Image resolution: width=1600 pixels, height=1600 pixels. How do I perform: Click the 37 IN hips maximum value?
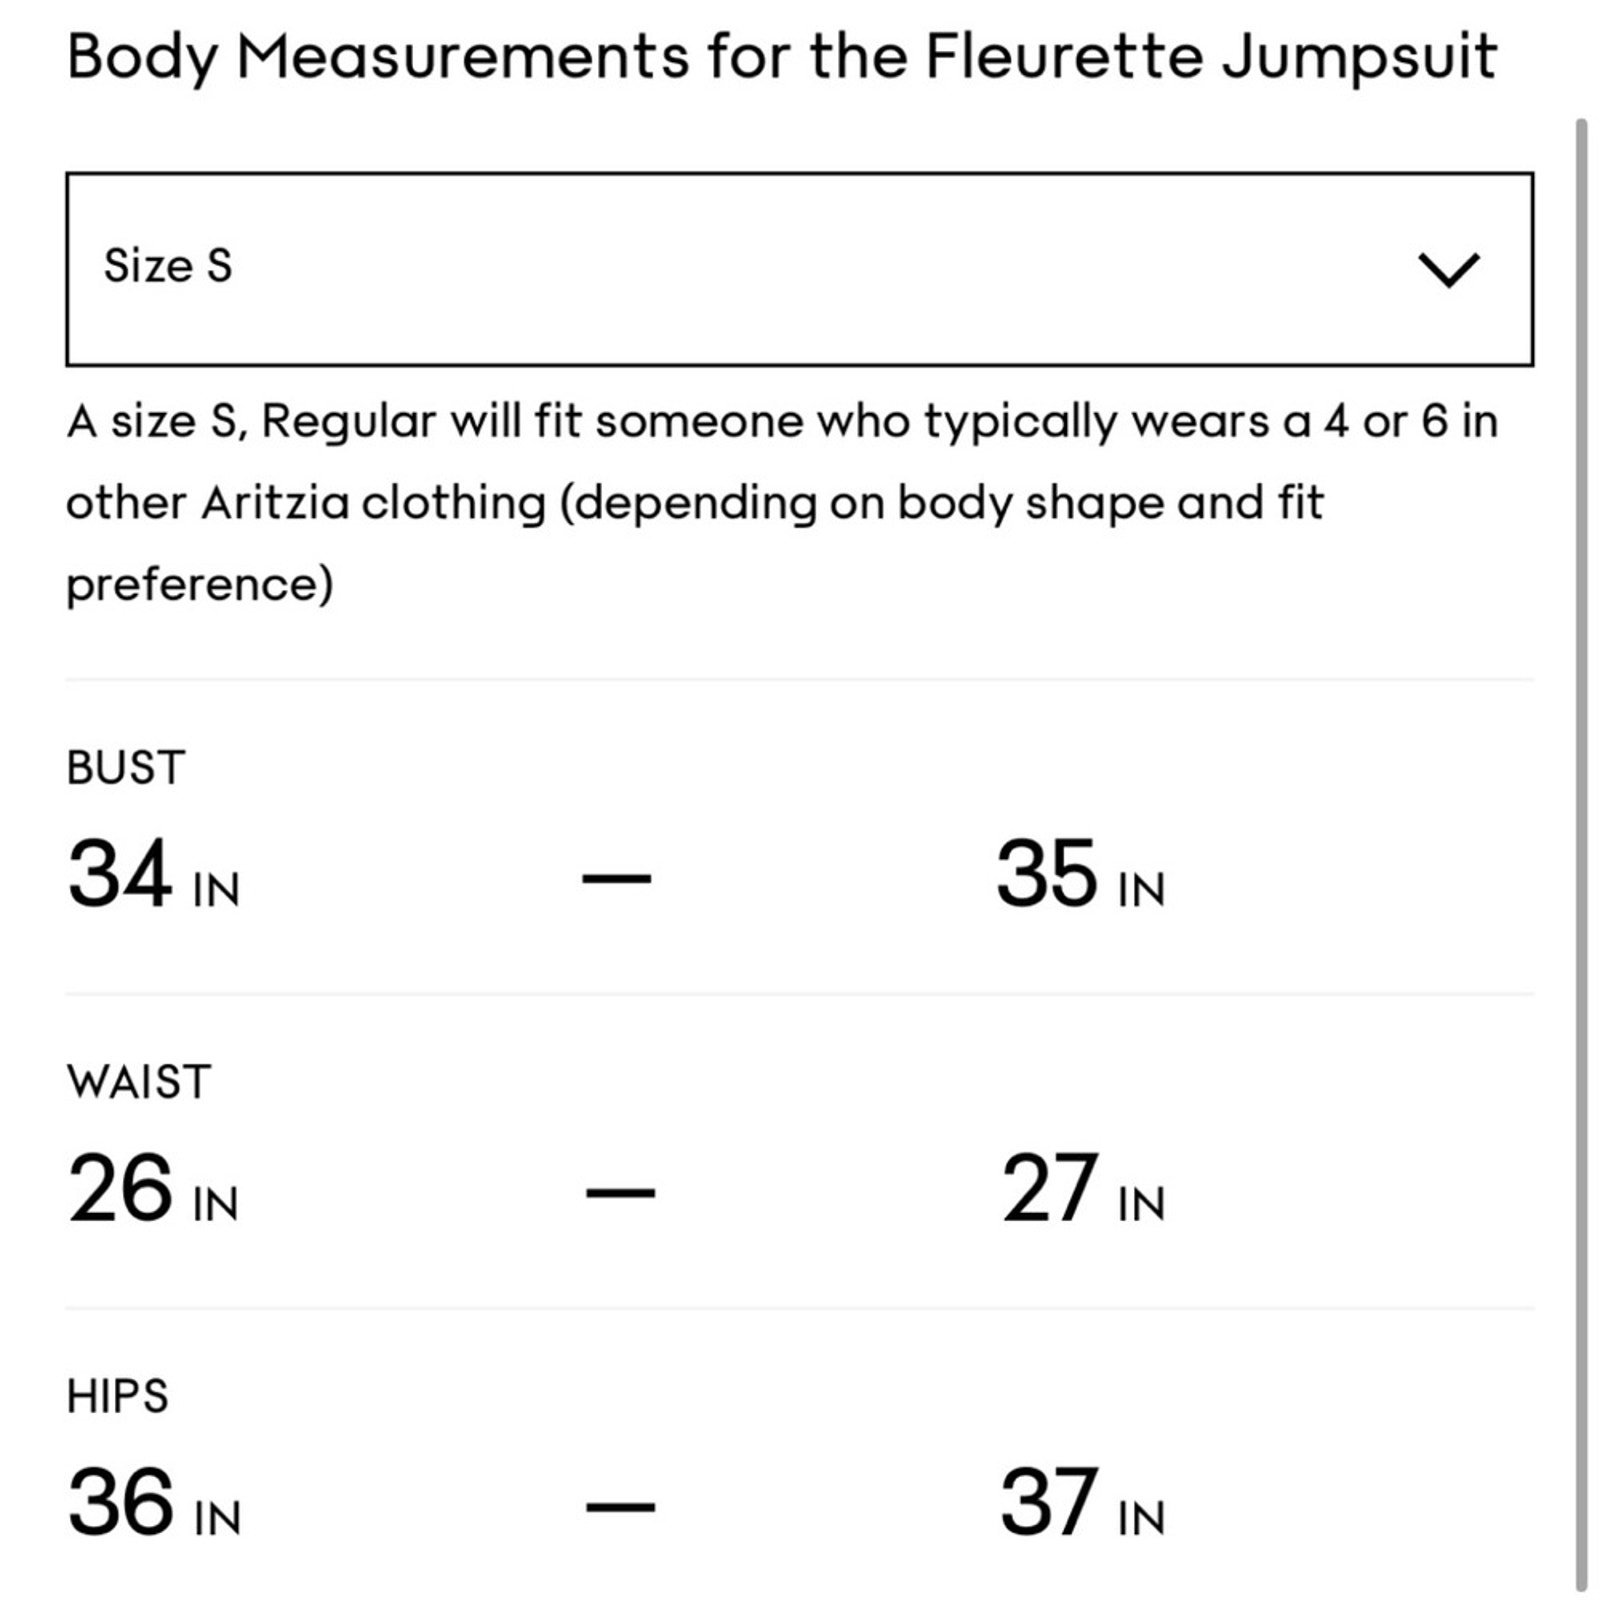(1083, 1502)
